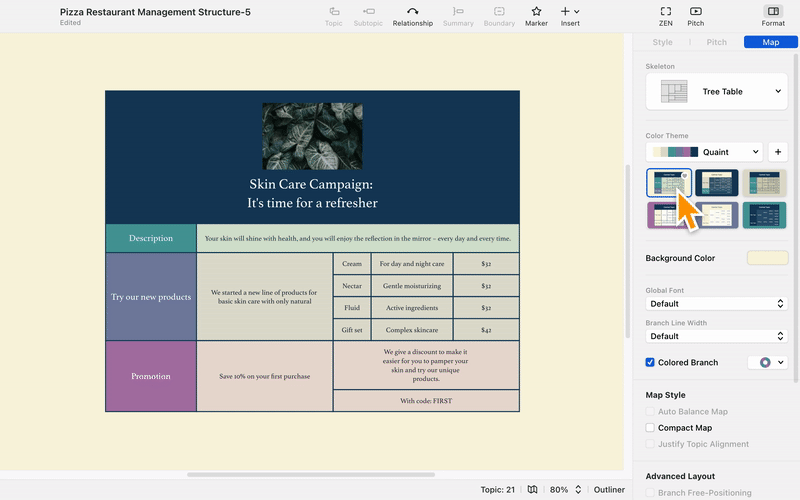The image size is (800, 500).
Task: Select the Description topic cell
Action: coord(151,238)
